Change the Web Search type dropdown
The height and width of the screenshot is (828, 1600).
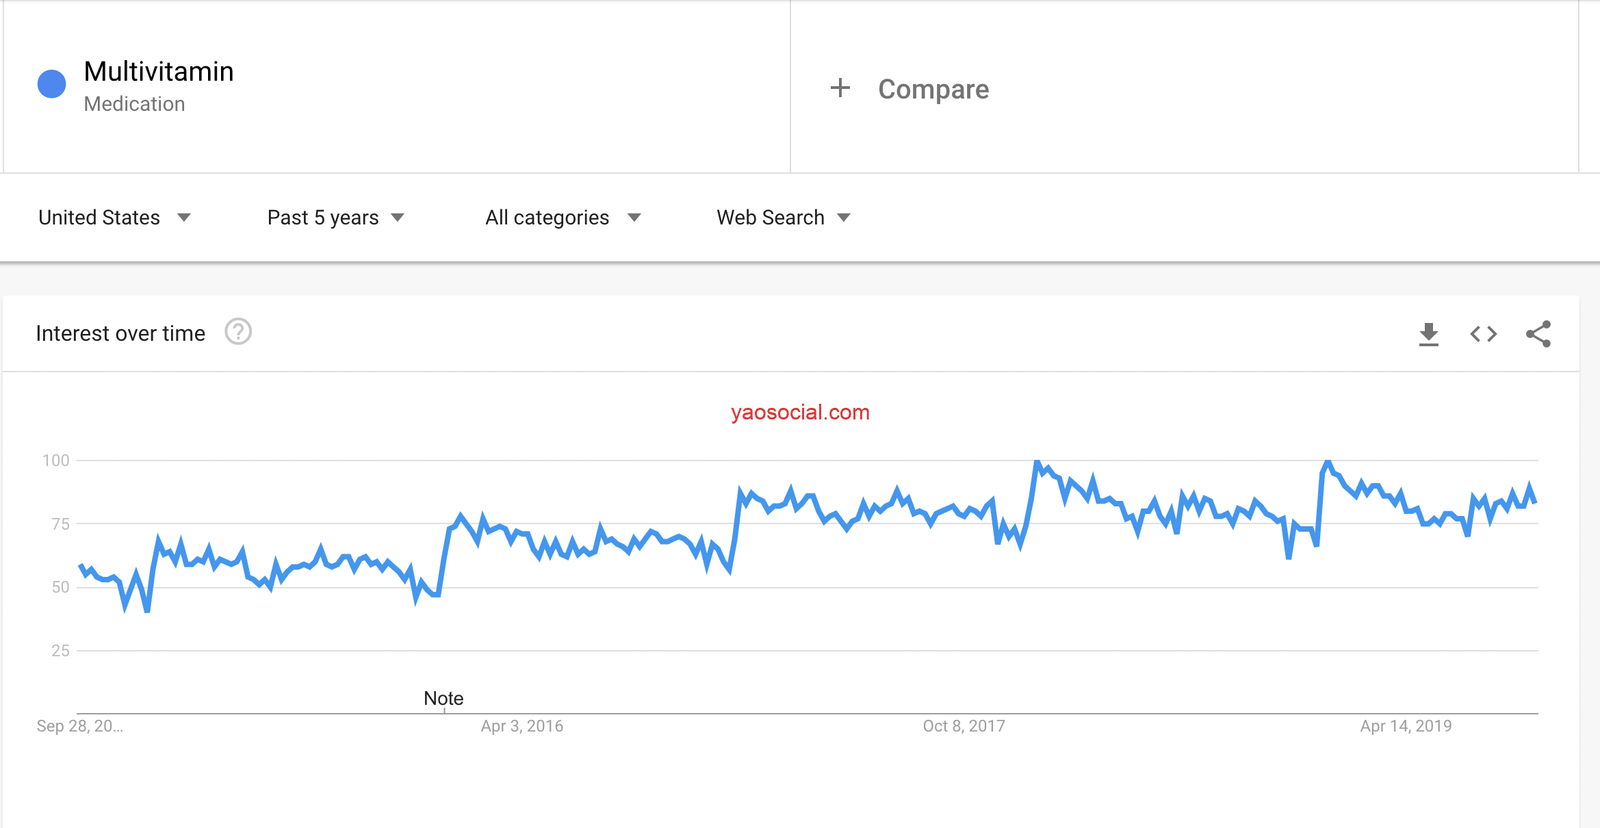click(783, 218)
